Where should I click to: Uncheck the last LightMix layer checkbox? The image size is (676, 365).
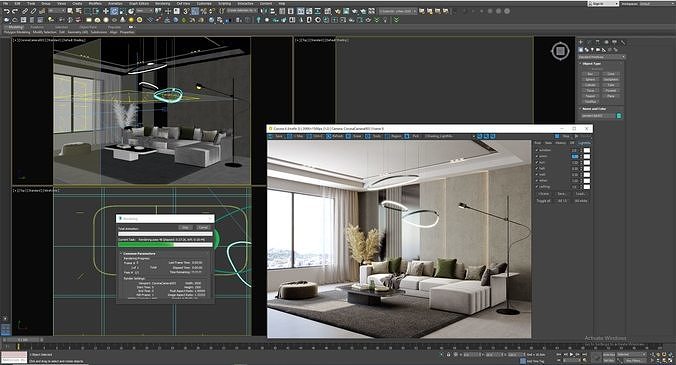537,187
